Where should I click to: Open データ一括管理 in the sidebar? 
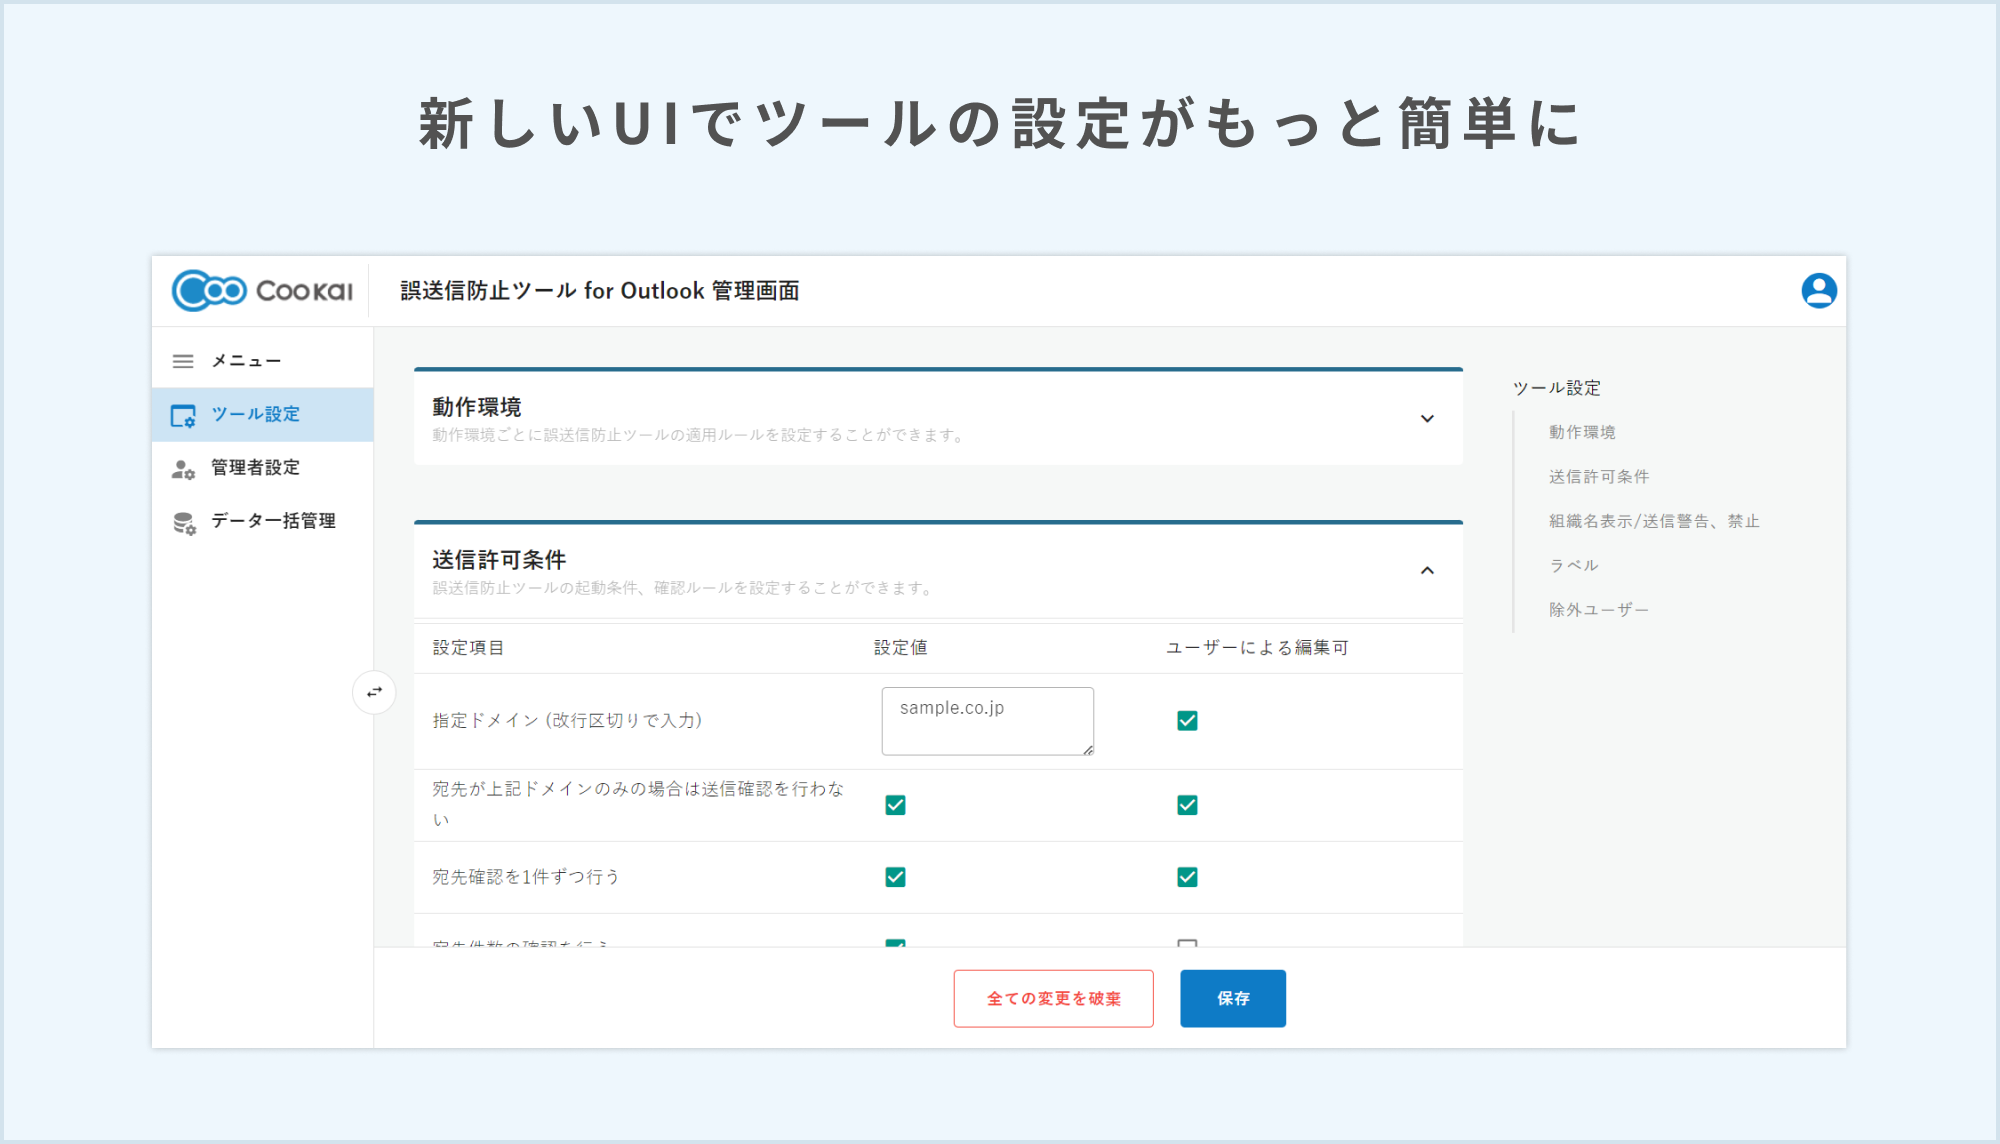coord(263,521)
